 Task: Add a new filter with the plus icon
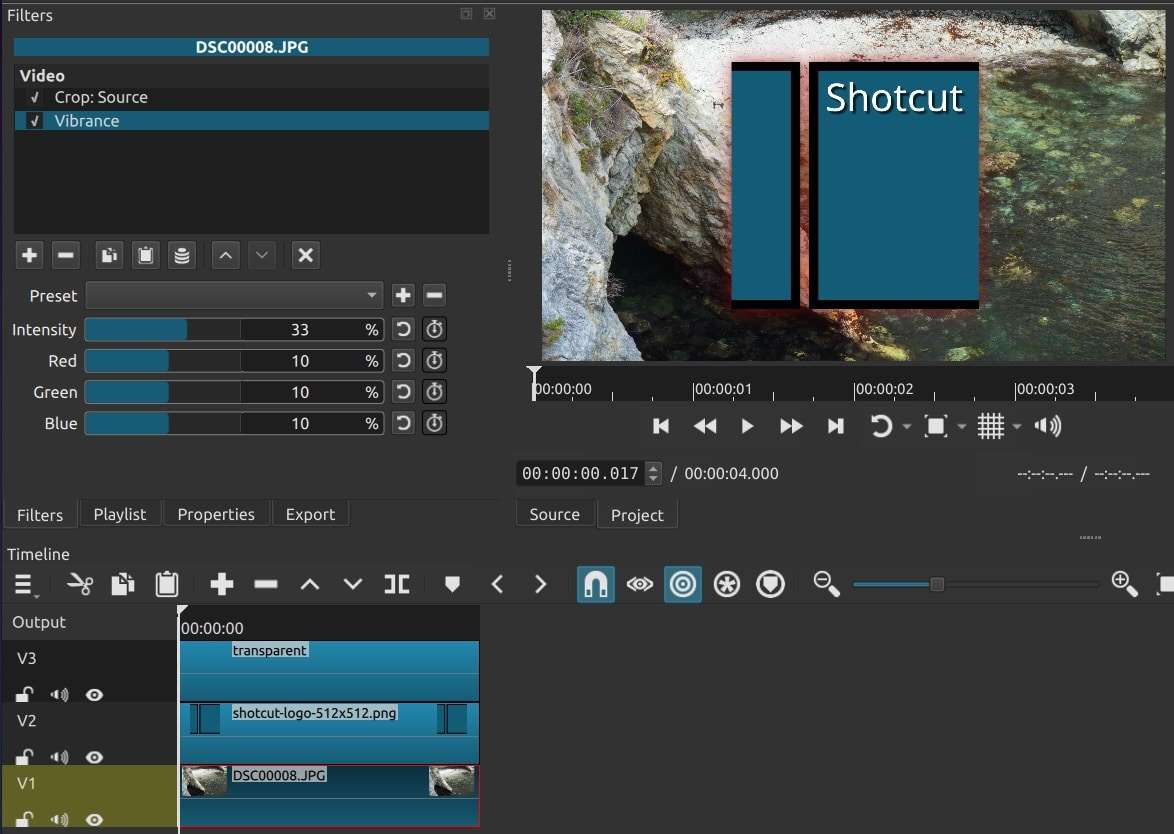point(29,255)
